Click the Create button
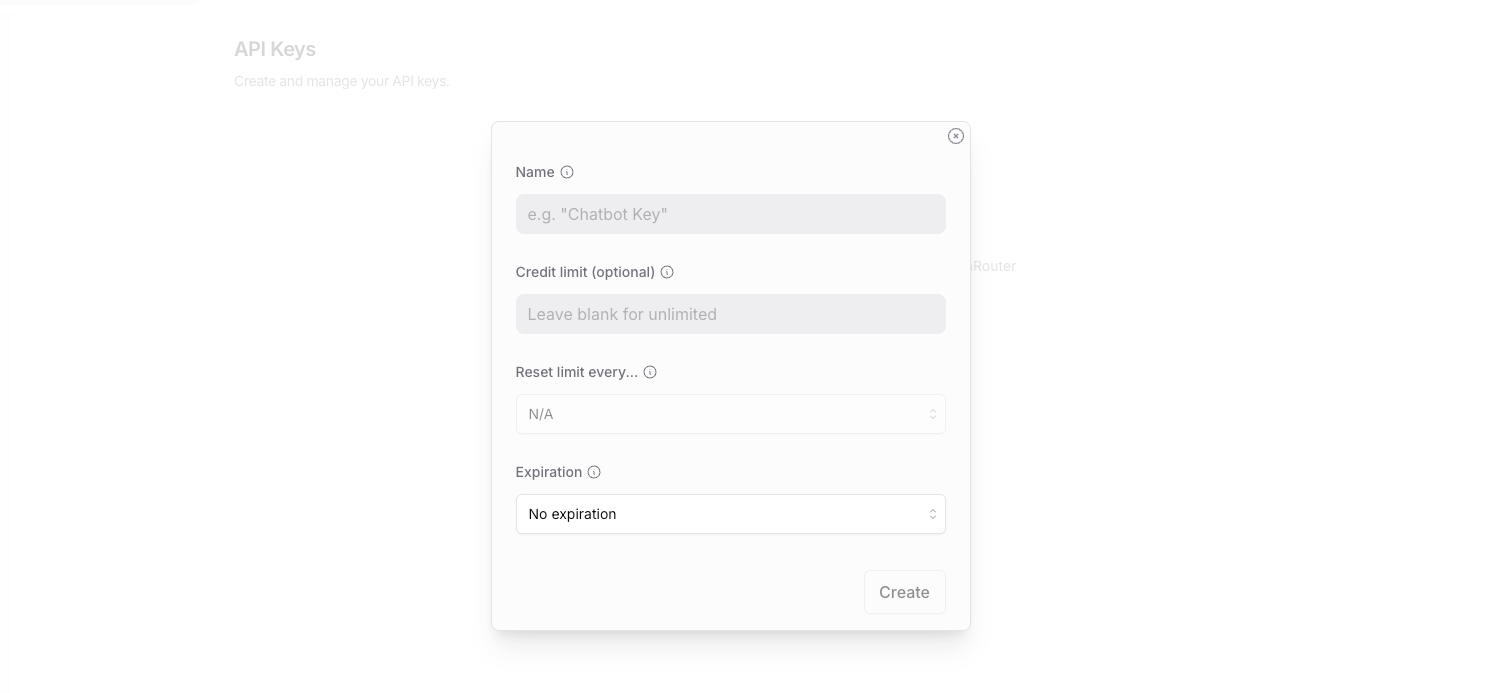Image resolution: width=1488 pixels, height=693 pixels. pyautogui.click(x=904, y=592)
